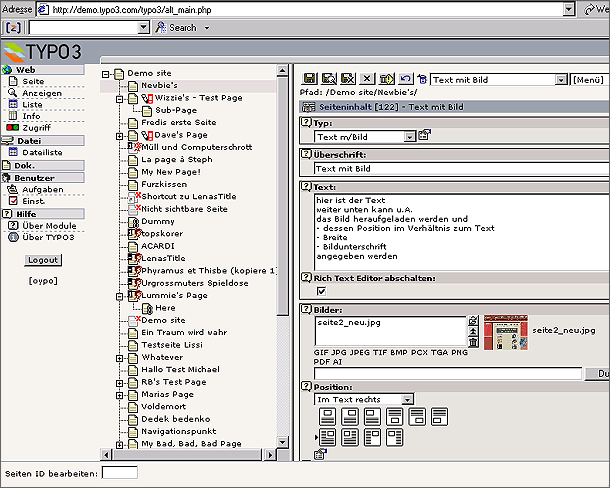Open the Aufgaben module under Benutzer
Screen dimensions: 610x488
42,190
